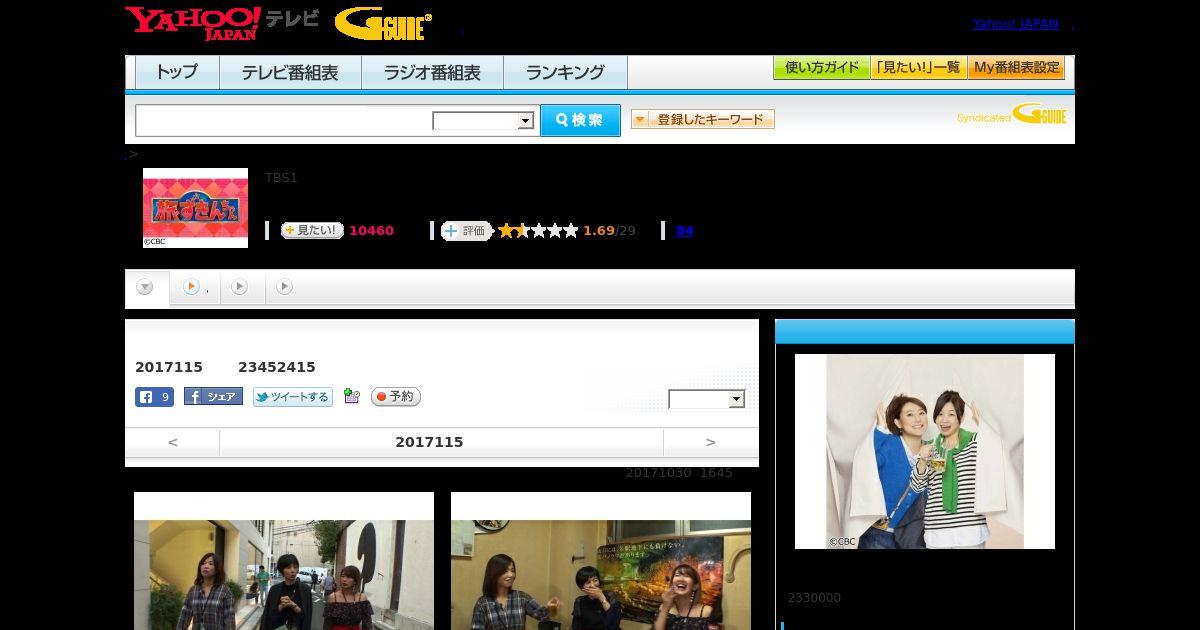Viewport: 1200px width, 630px height.
Task: Select the fourth tab with gray play icon
Action: click(285, 287)
